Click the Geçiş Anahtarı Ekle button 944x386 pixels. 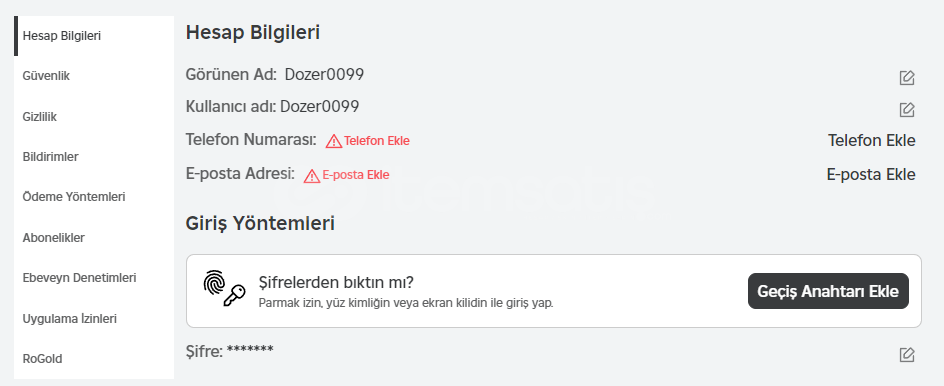[x=828, y=291]
